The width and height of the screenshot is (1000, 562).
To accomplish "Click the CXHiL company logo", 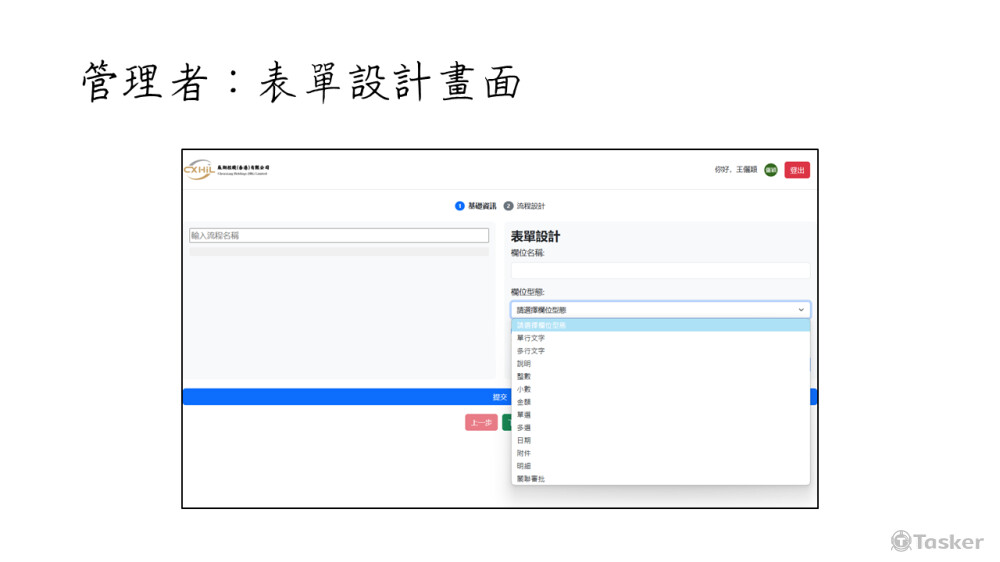I will 227,170.
